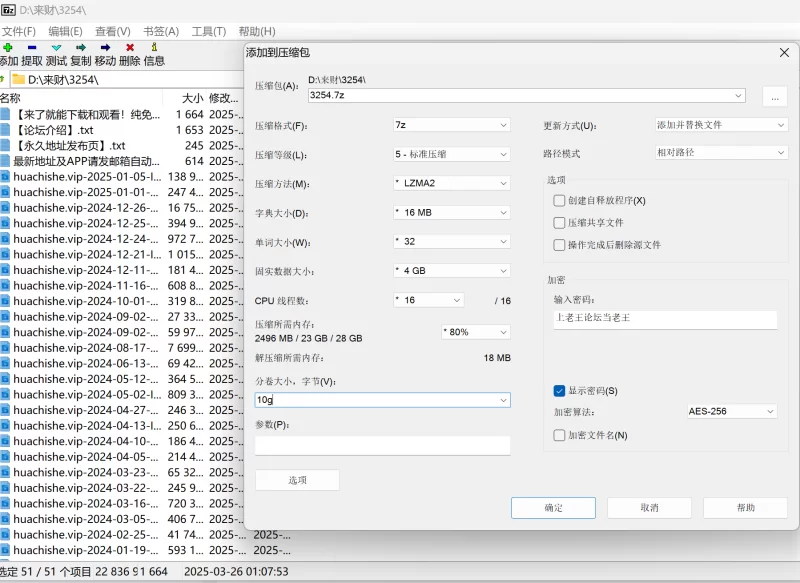Open the 加密算法 AES-256 dropdown
This screenshot has width=800, height=583.
click(731, 411)
